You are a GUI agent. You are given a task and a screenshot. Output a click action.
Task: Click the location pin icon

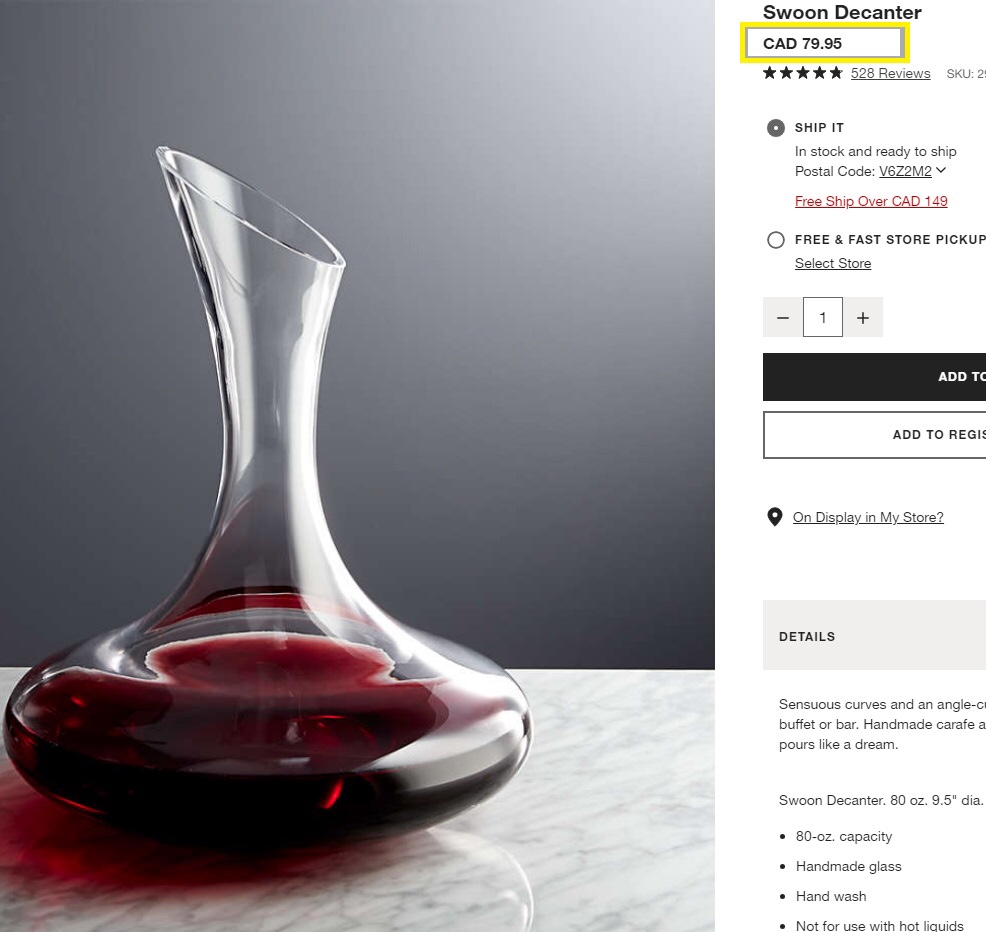[x=775, y=516]
